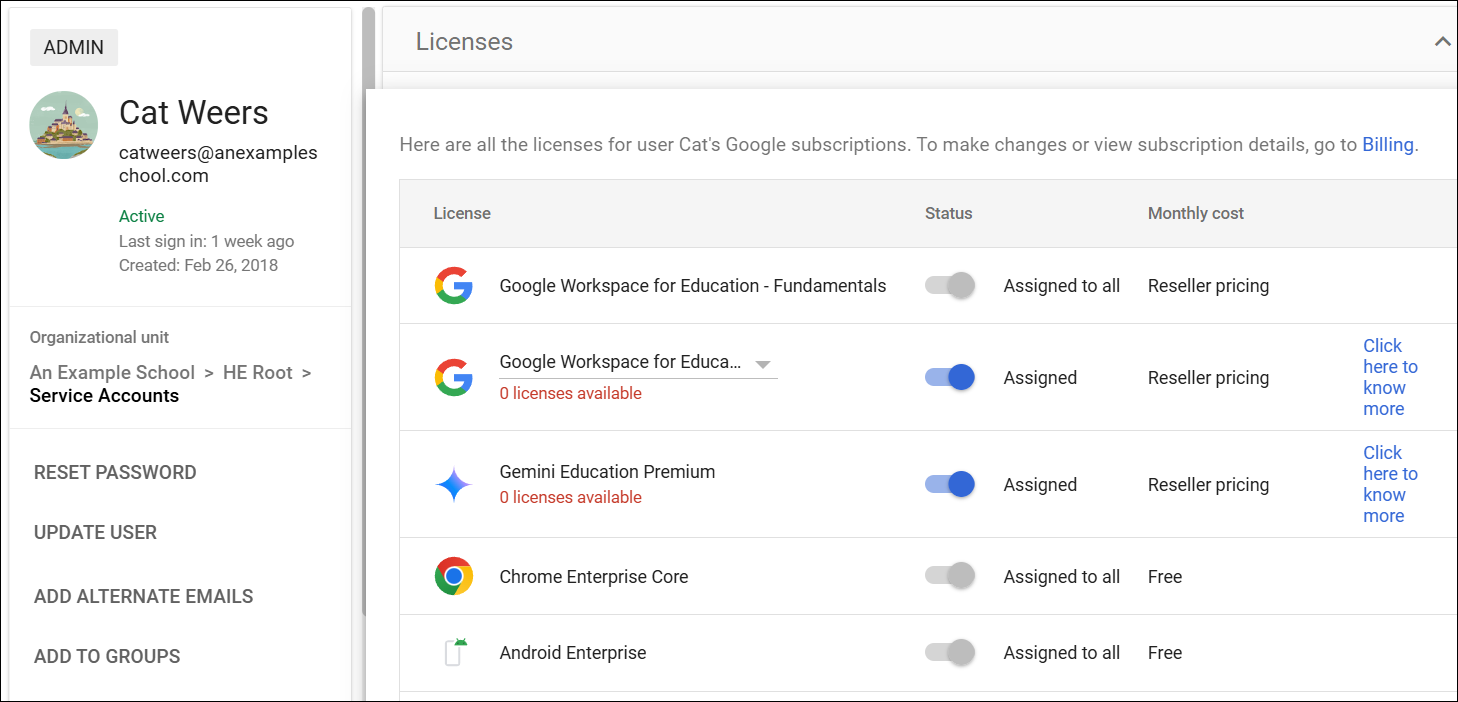Click the left panel vertical scrollbar

(x=368, y=300)
